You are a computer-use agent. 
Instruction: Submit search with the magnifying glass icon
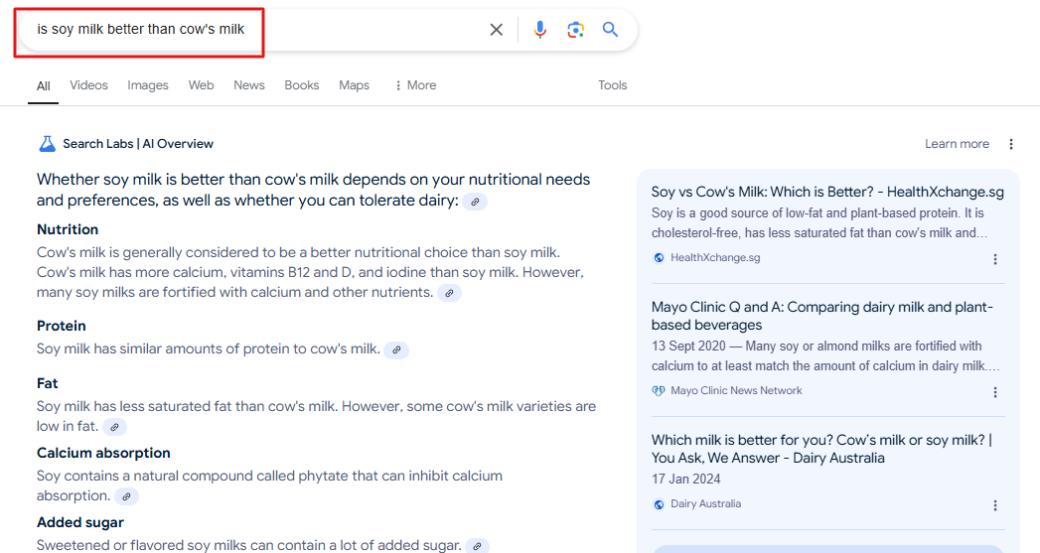(x=610, y=29)
